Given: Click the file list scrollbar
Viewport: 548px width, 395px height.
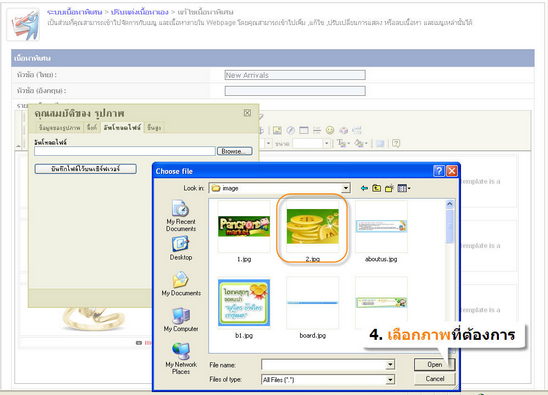Looking at the screenshot, I should pos(449,276).
